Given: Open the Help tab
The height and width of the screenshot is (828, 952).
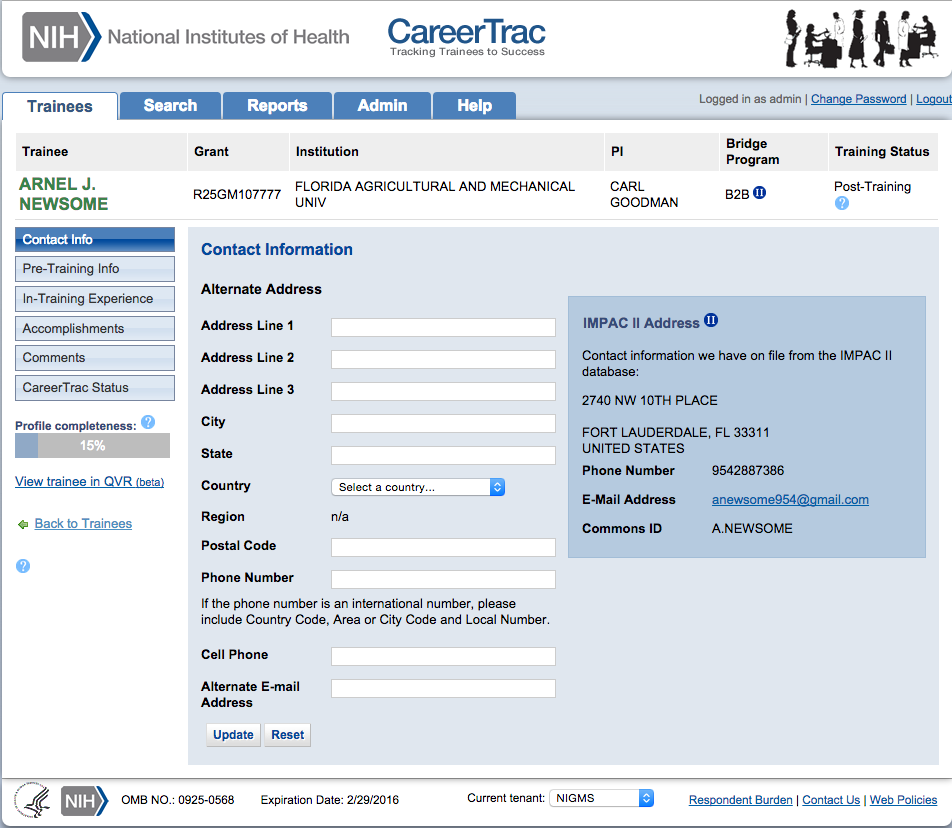Looking at the screenshot, I should (474, 106).
